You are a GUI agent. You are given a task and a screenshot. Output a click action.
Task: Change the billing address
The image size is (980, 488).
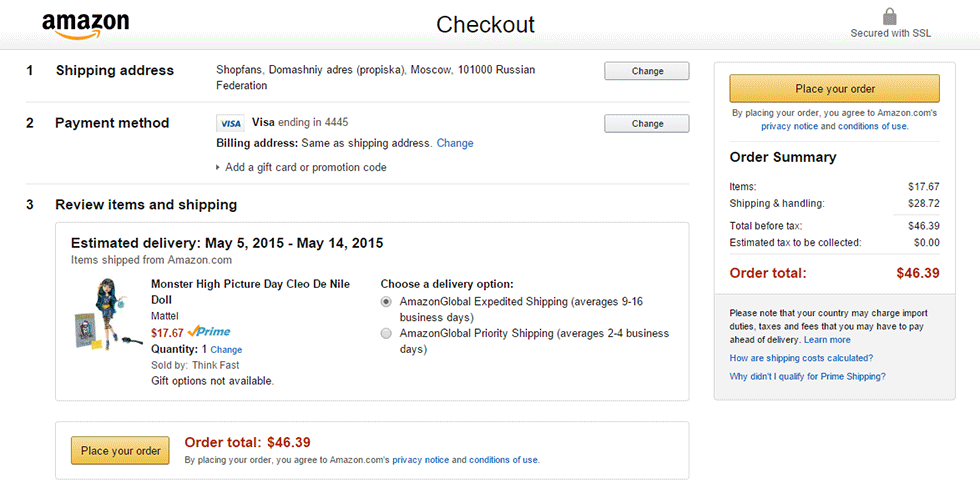(x=455, y=143)
